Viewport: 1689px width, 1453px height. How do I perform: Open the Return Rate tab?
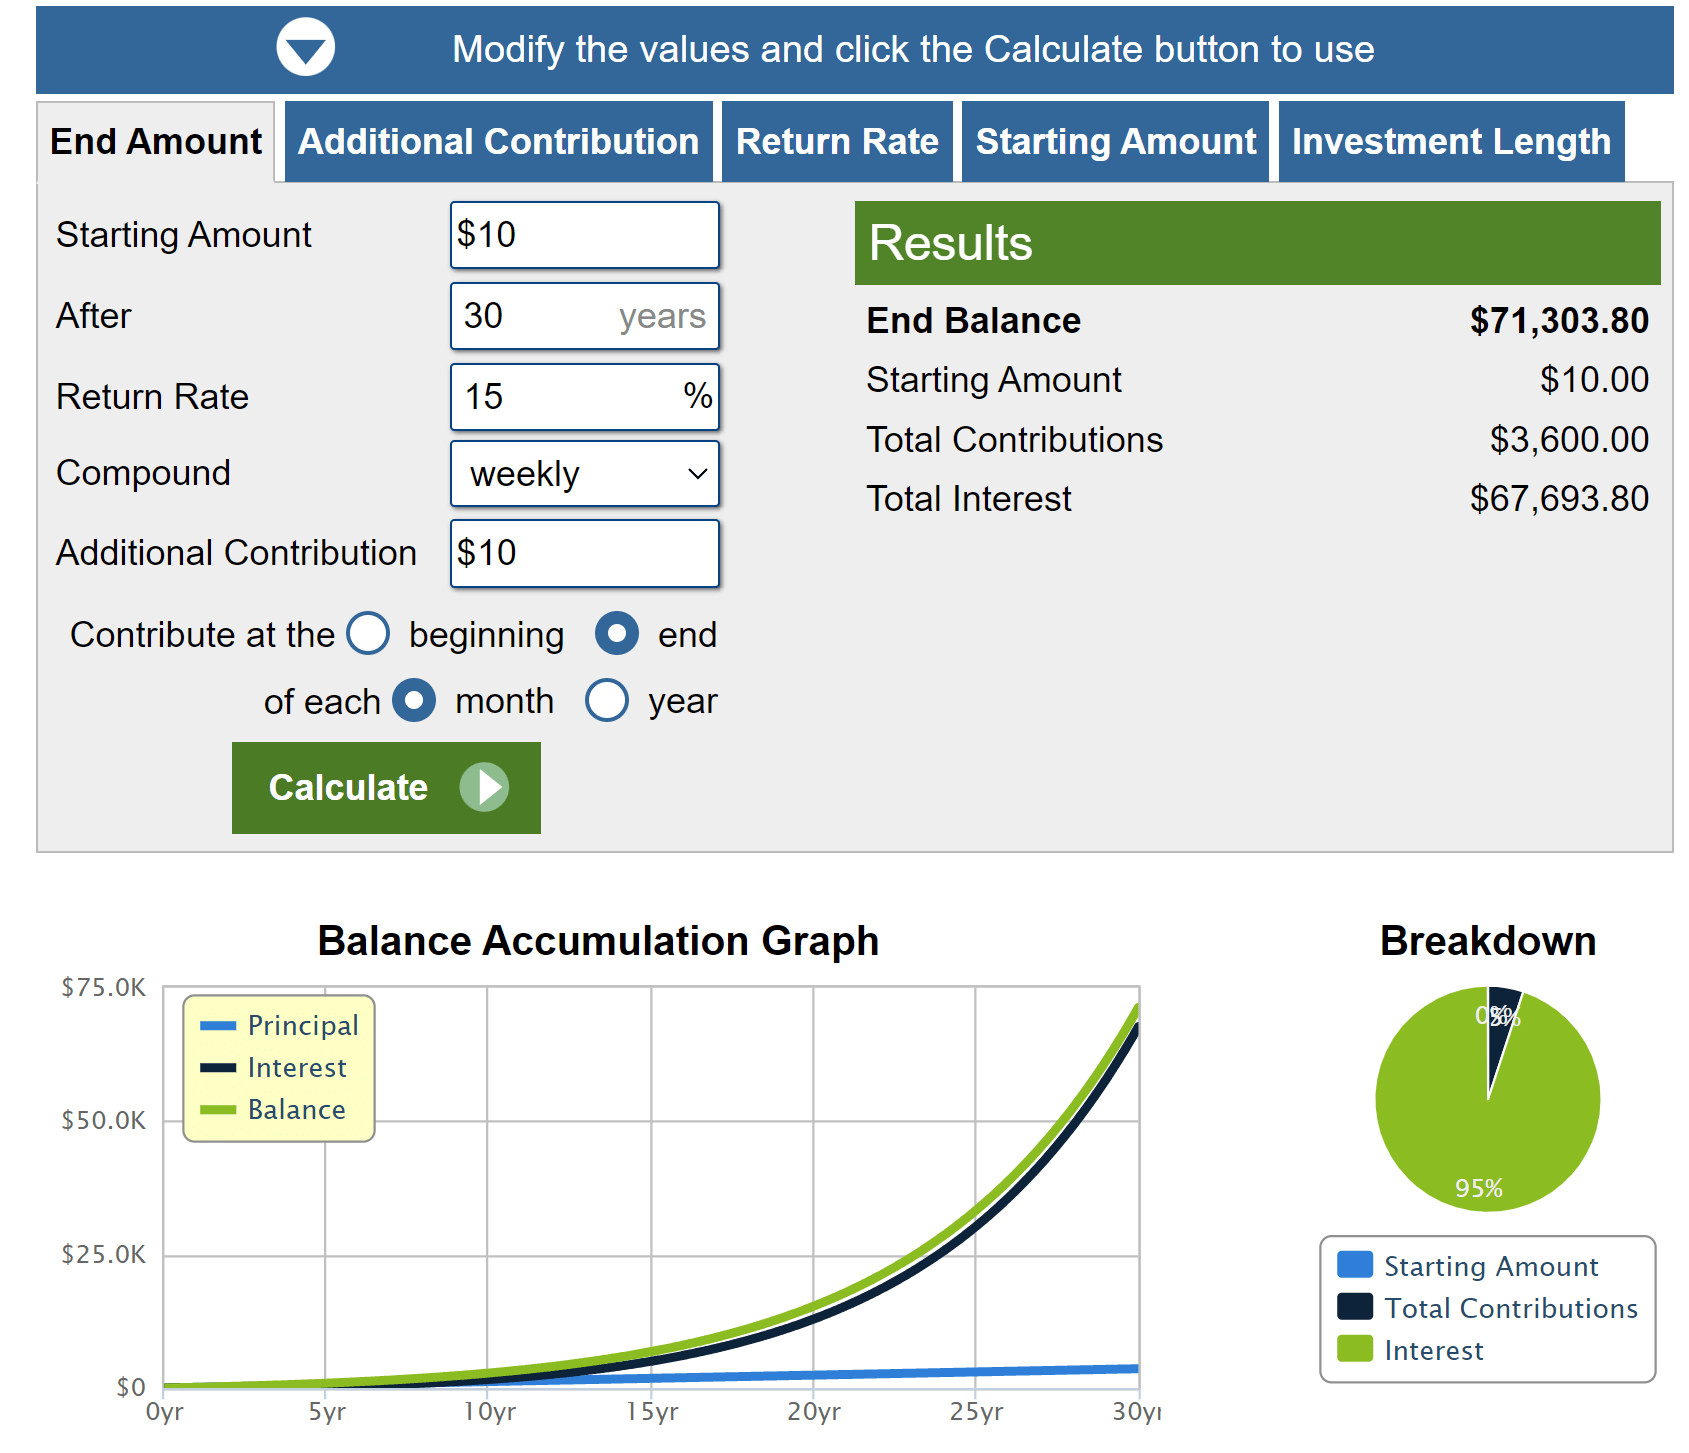pyautogui.click(x=837, y=142)
